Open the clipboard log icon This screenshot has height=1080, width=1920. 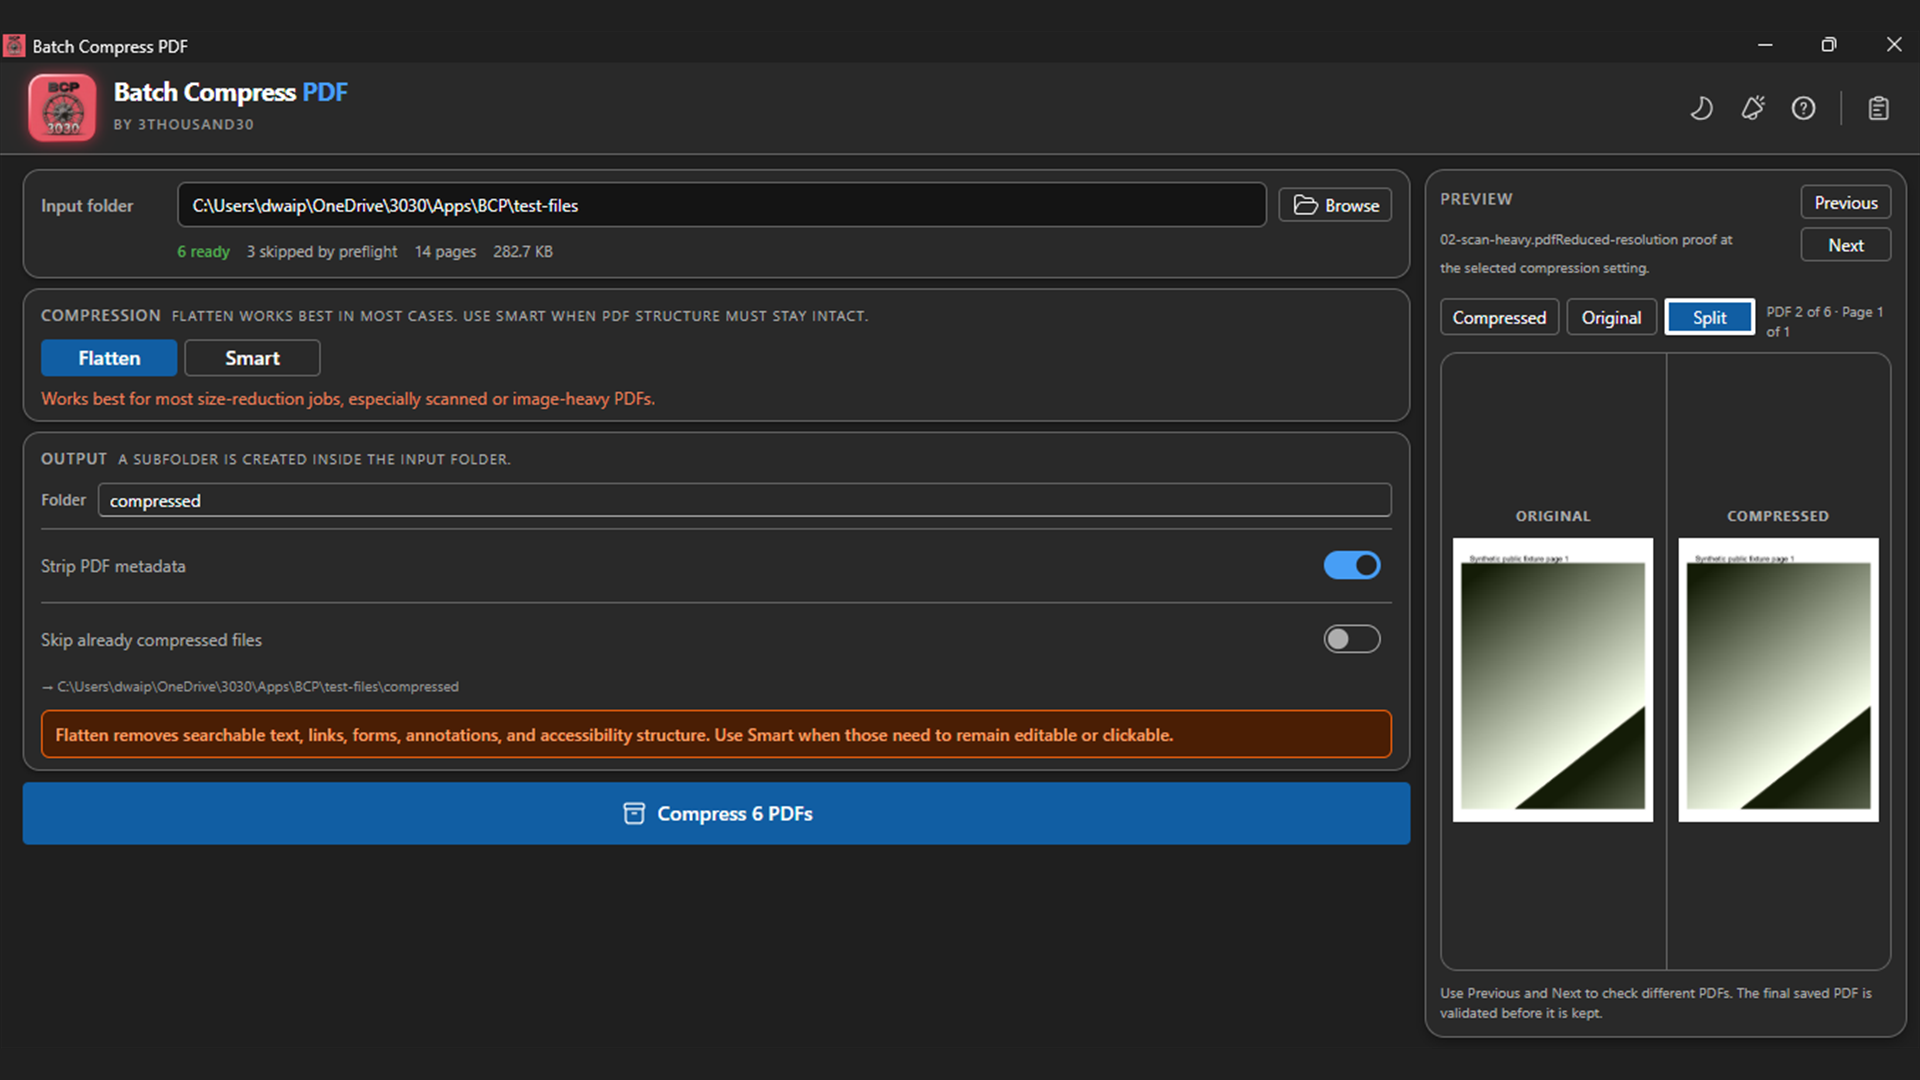(1878, 108)
